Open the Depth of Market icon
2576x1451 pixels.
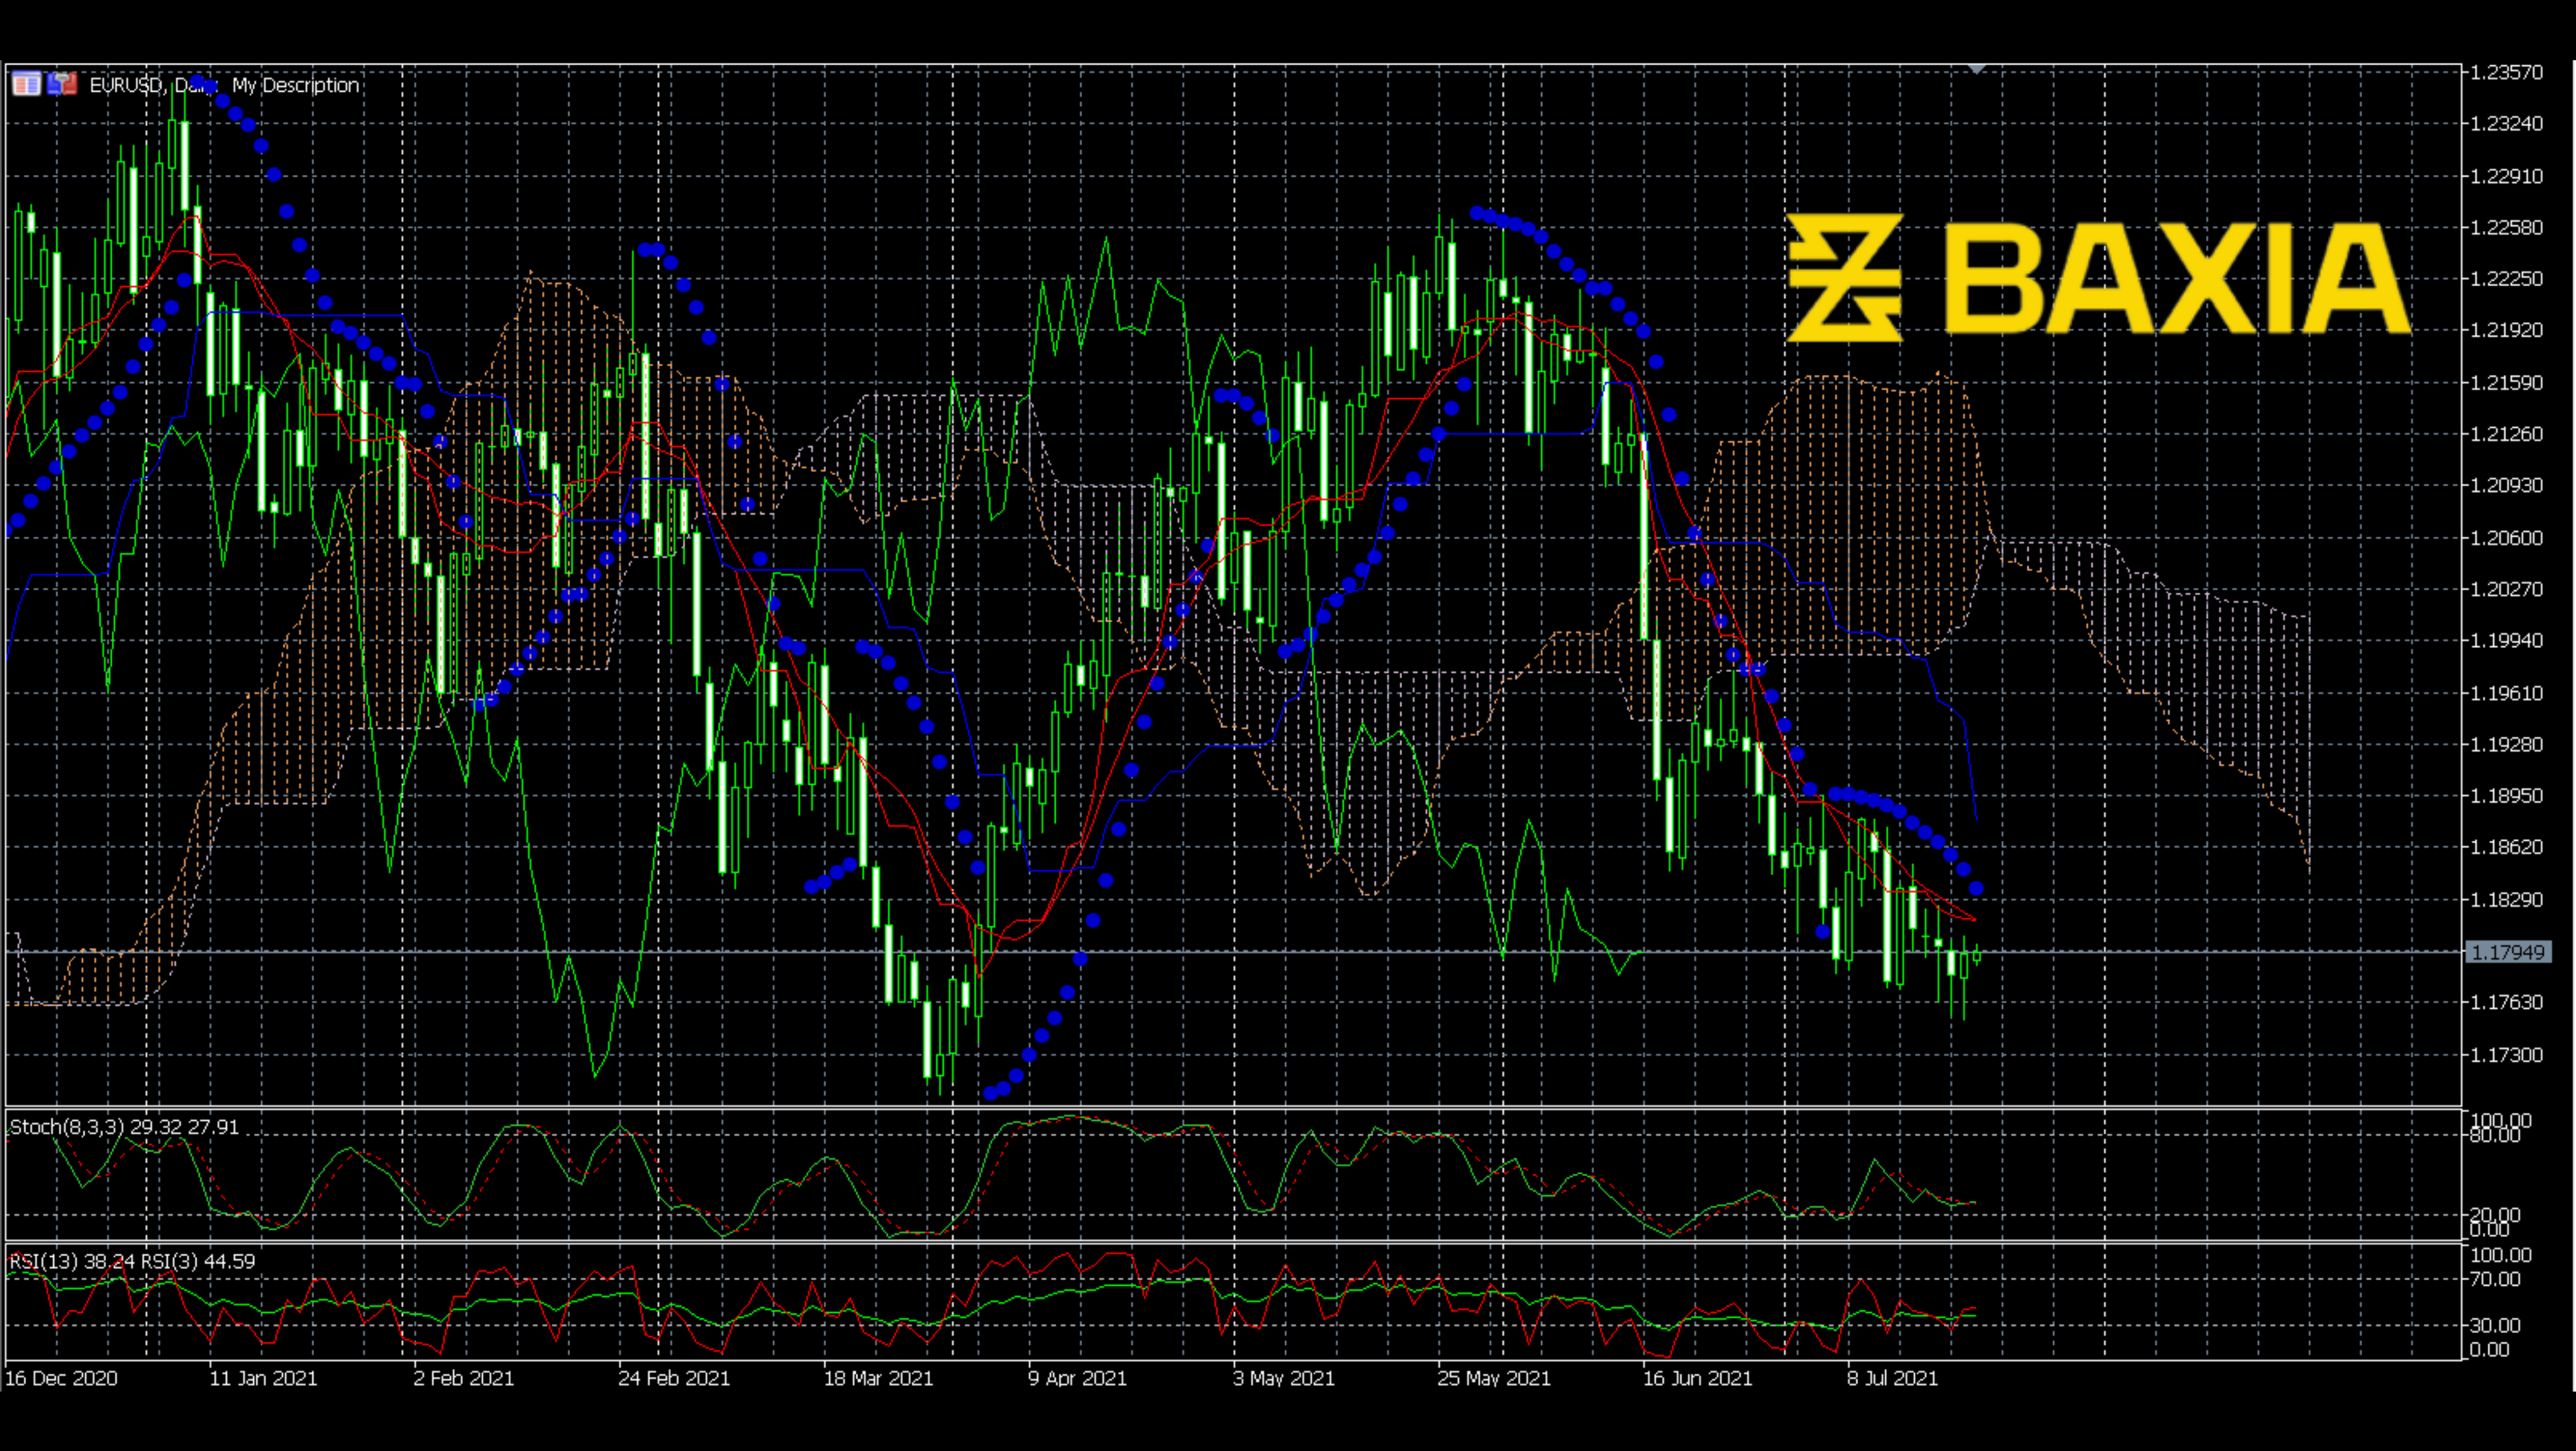(x=26, y=84)
